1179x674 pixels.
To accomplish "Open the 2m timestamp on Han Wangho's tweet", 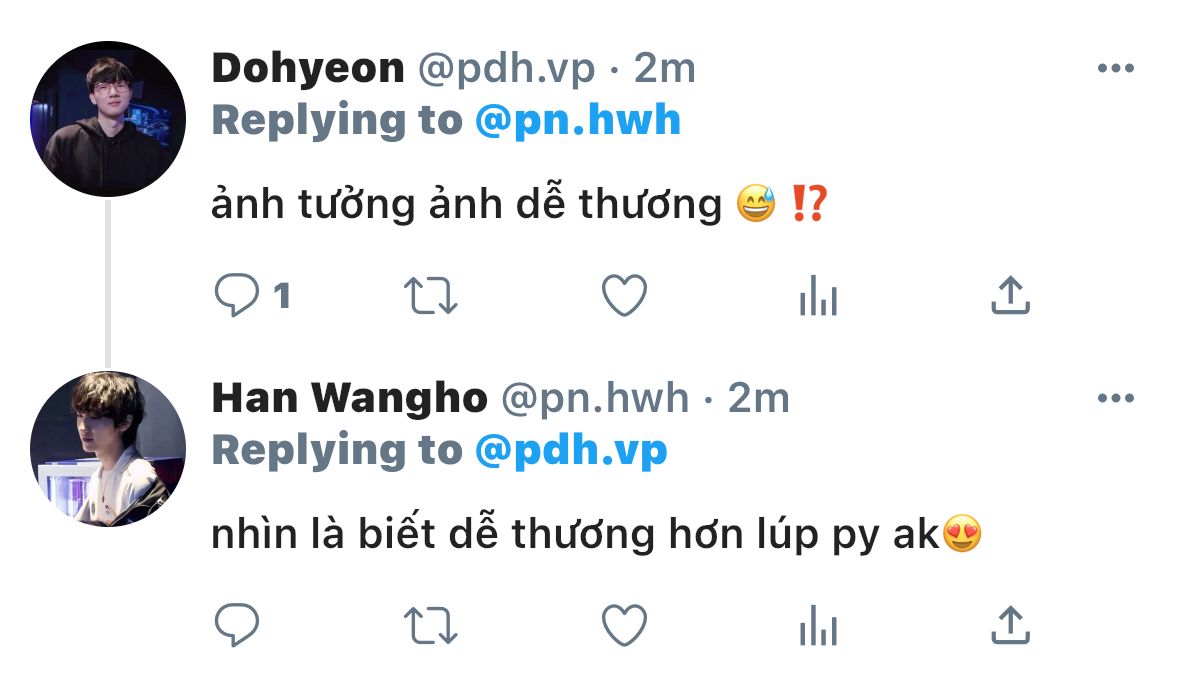I will pos(759,398).
